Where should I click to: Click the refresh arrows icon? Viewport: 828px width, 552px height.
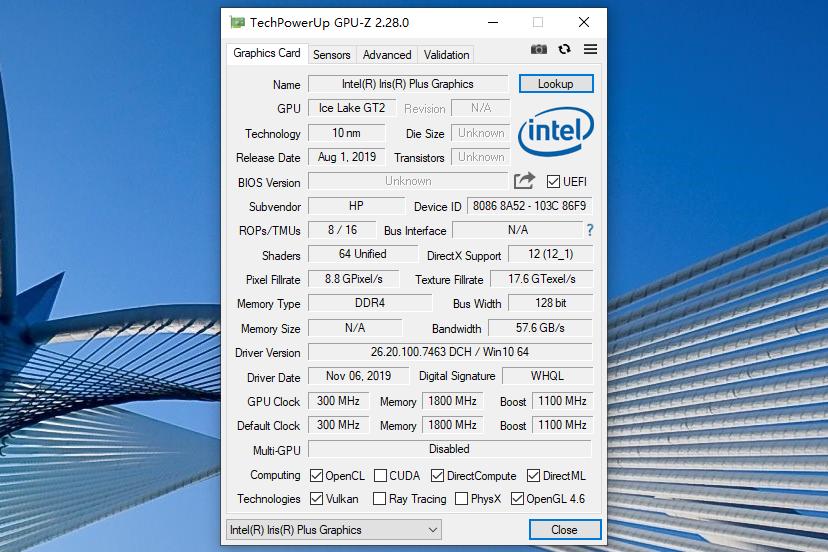coord(564,49)
